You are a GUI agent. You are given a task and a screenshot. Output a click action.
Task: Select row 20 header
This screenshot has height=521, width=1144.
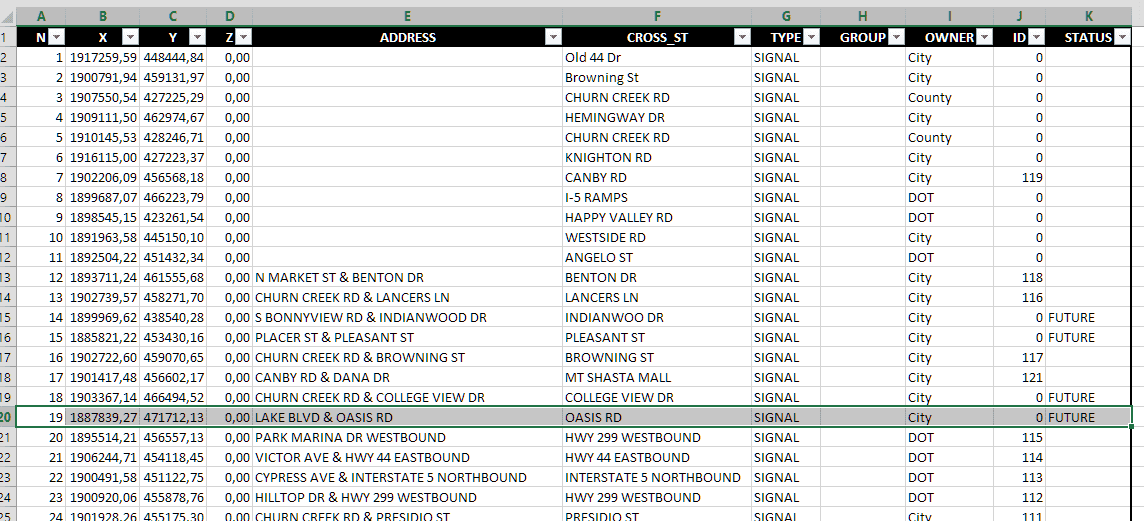7,417
